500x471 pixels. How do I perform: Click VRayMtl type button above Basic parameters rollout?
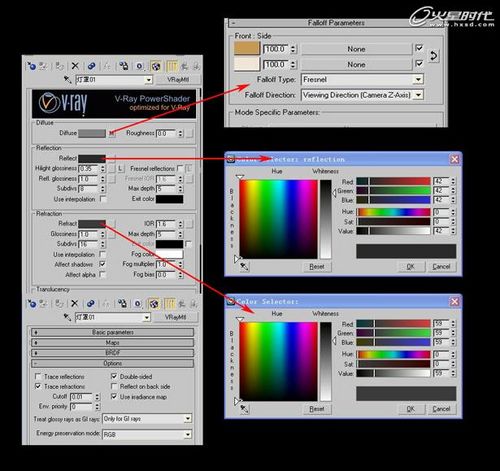point(176,317)
